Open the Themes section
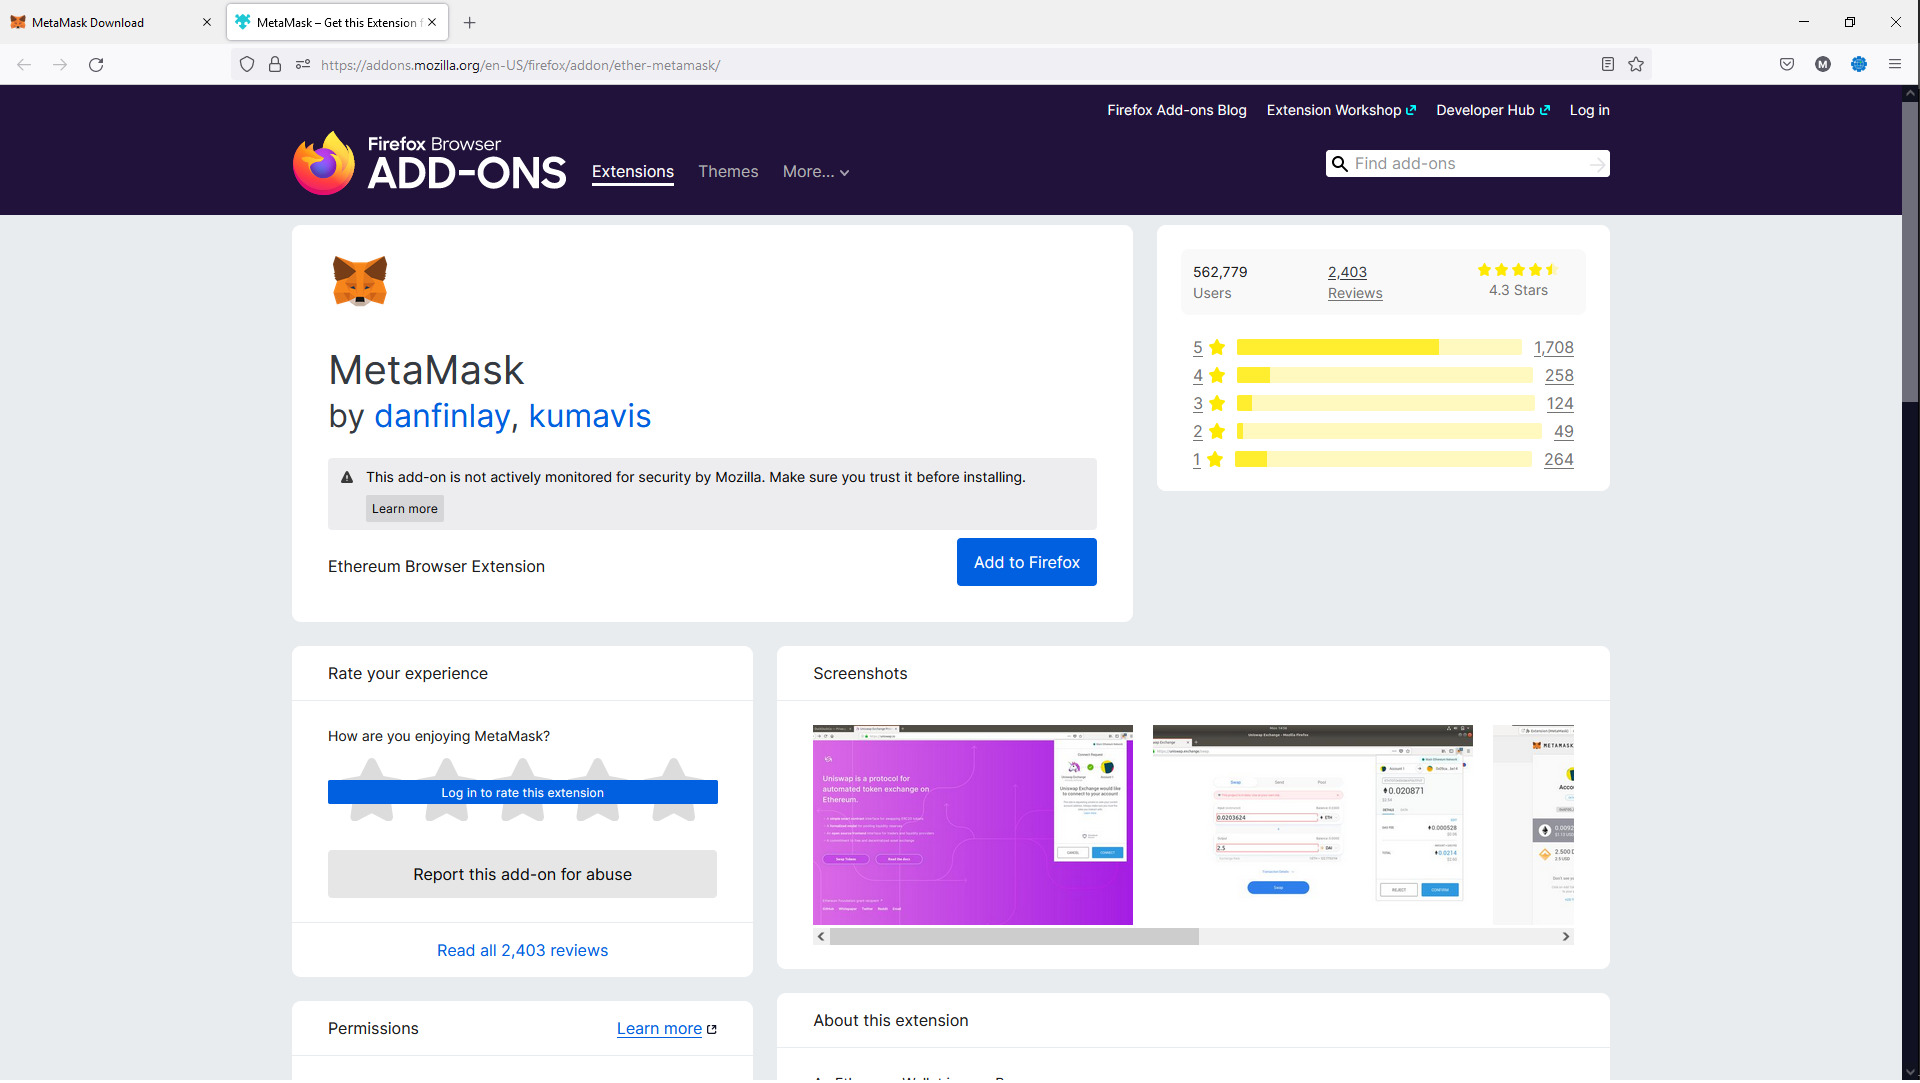 click(x=728, y=172)
